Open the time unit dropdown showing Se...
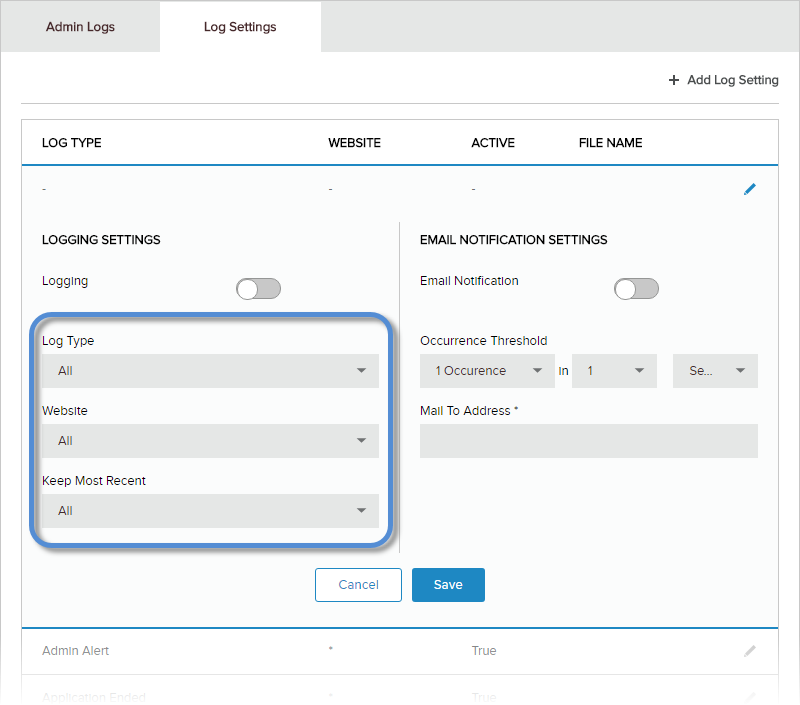 point(716,371)
